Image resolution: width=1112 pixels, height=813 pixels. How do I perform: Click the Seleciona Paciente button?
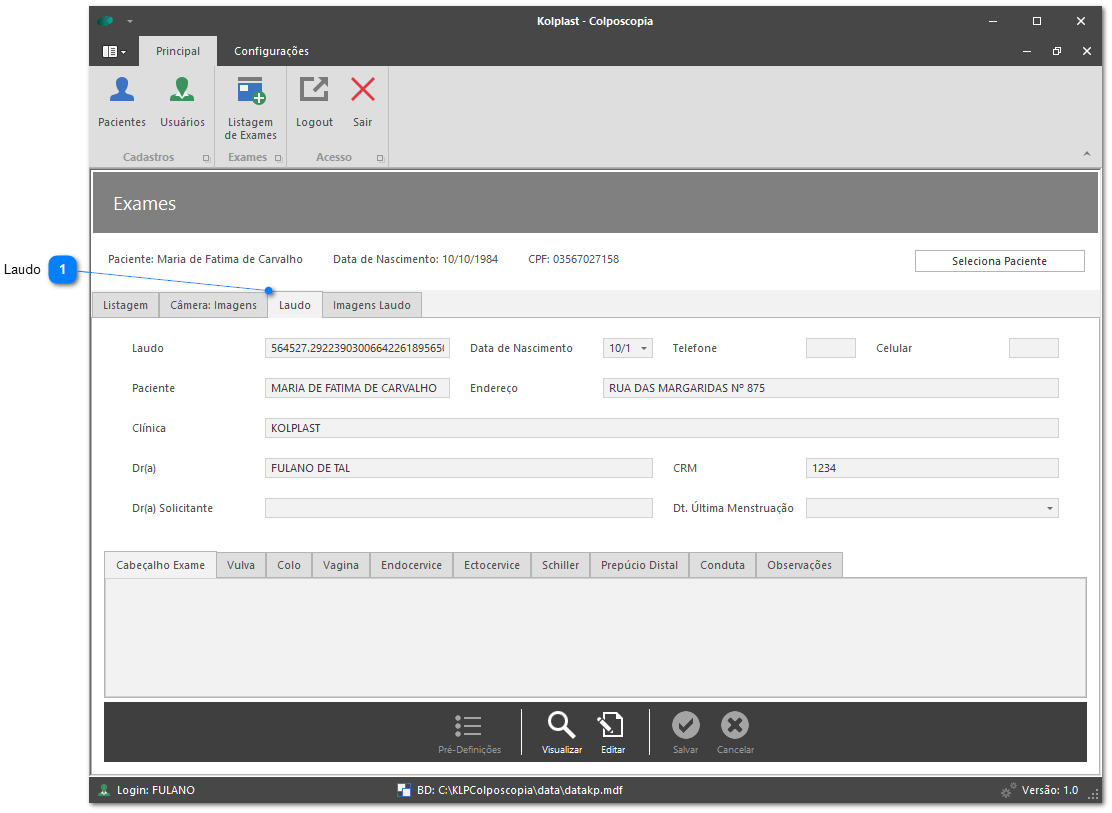tap(999, 261)
